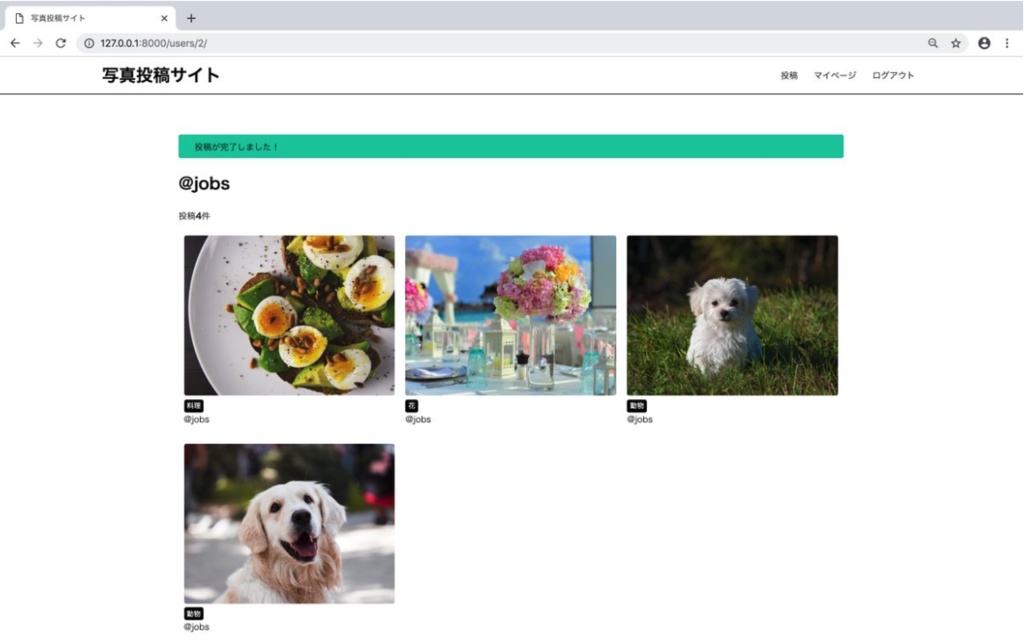This screenshot has width=1024, height=644.
Task: Click @jobs under the food photo
Action: (197, 419)
